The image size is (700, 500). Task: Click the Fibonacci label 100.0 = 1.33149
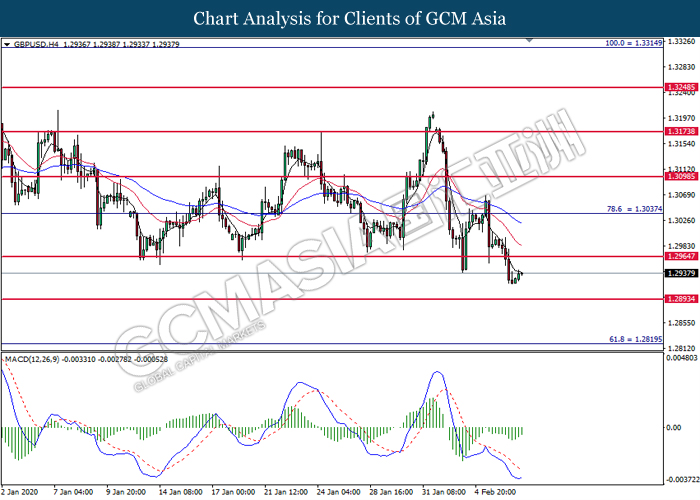633,43
